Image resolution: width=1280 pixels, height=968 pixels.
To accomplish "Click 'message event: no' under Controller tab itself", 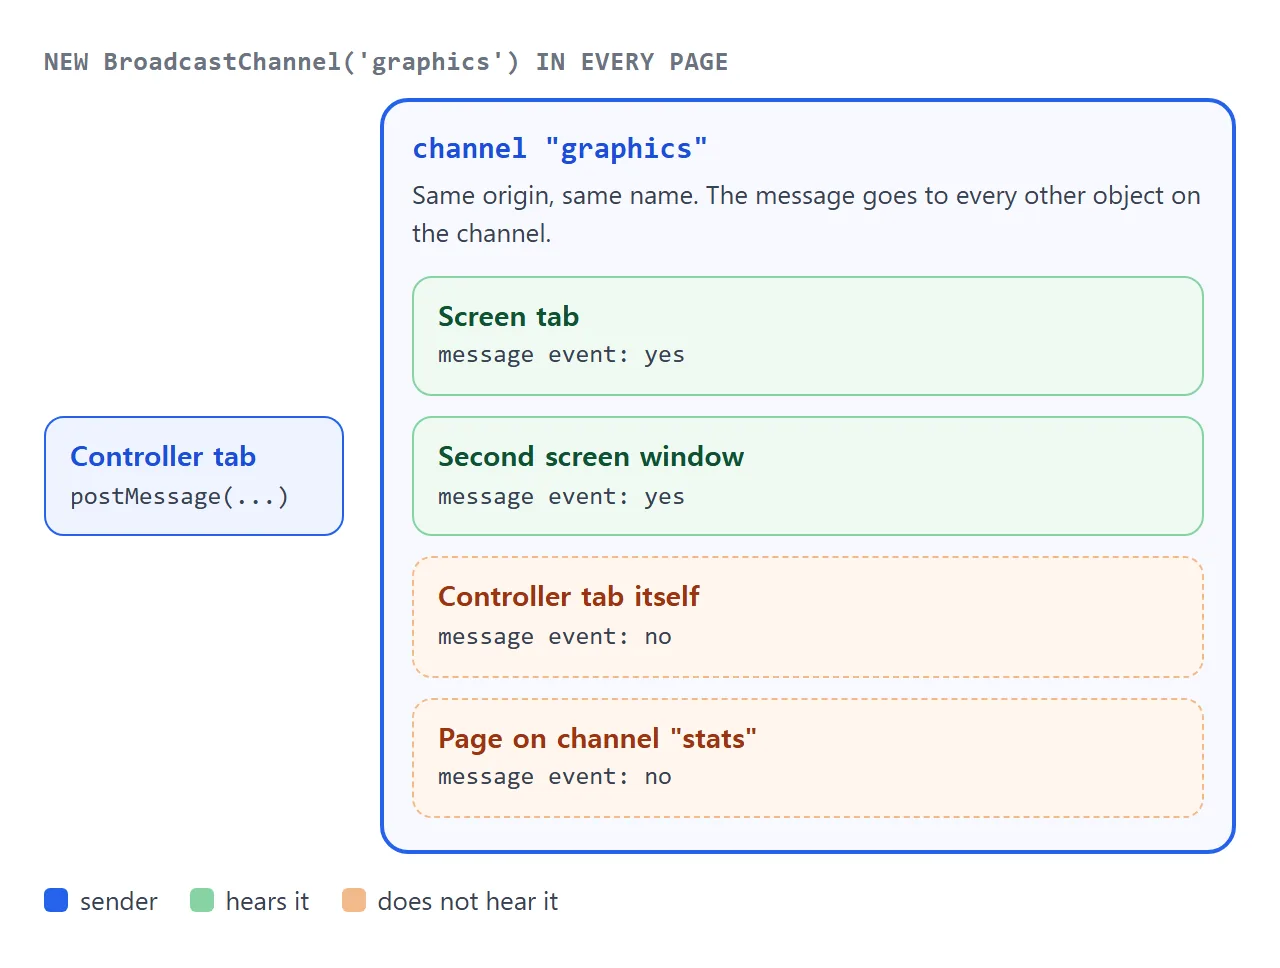I will 555,637.
